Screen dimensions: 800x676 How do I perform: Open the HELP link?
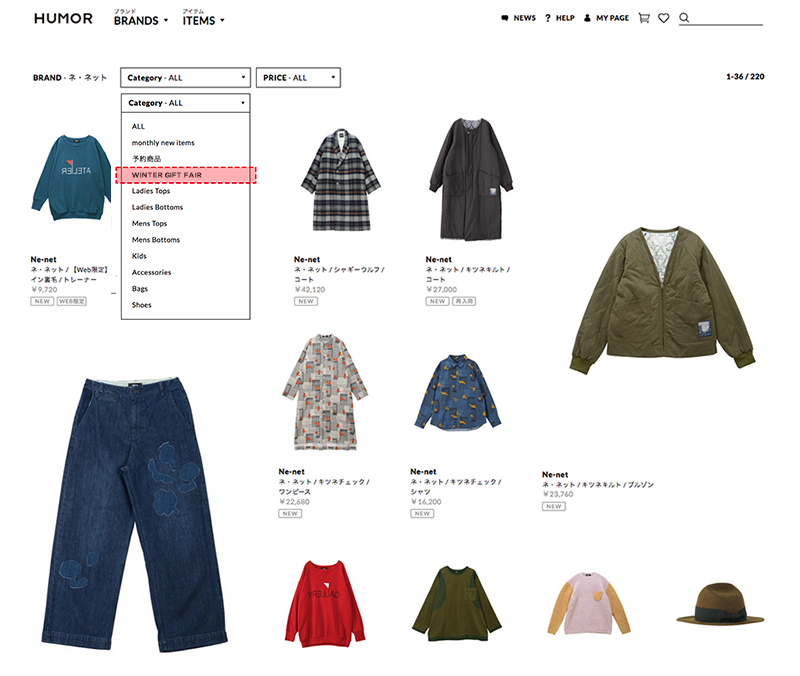[565, 18]
